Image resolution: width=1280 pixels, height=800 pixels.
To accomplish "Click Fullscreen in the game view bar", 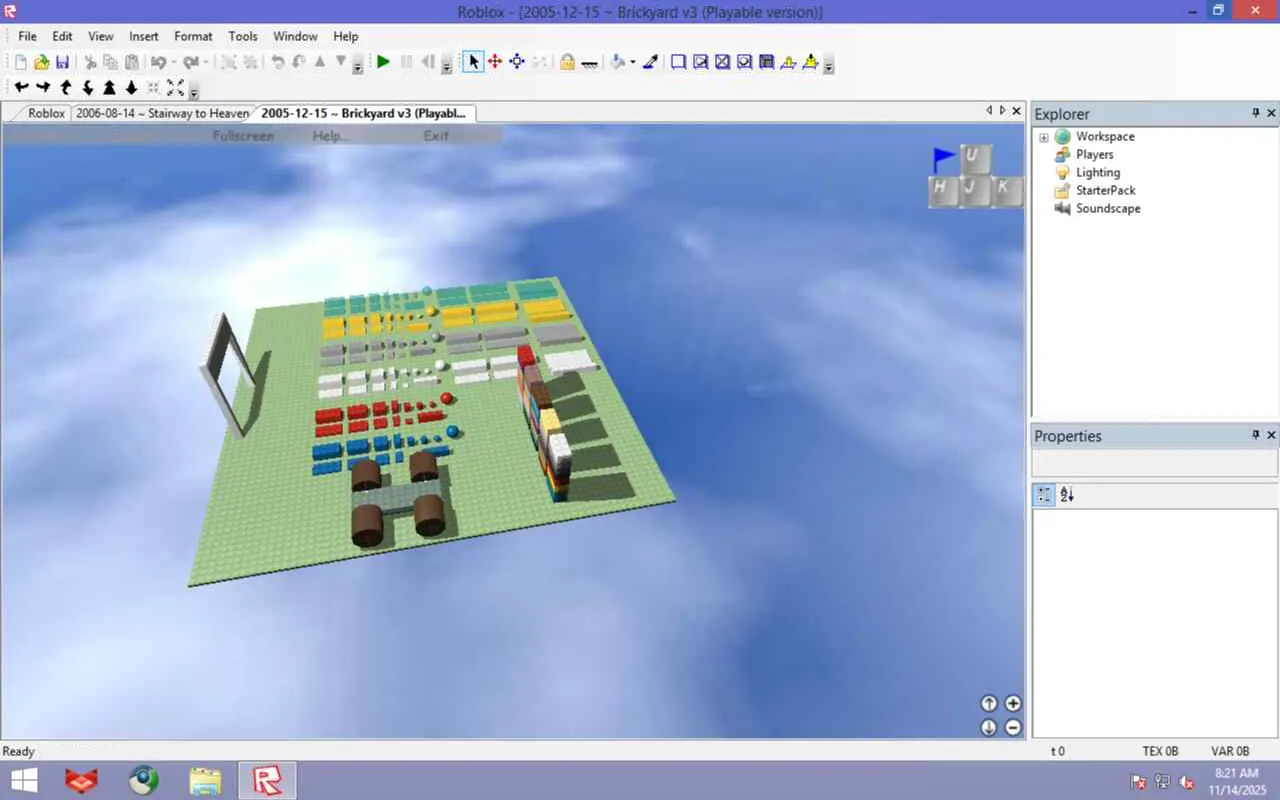I will pos(243,135).
